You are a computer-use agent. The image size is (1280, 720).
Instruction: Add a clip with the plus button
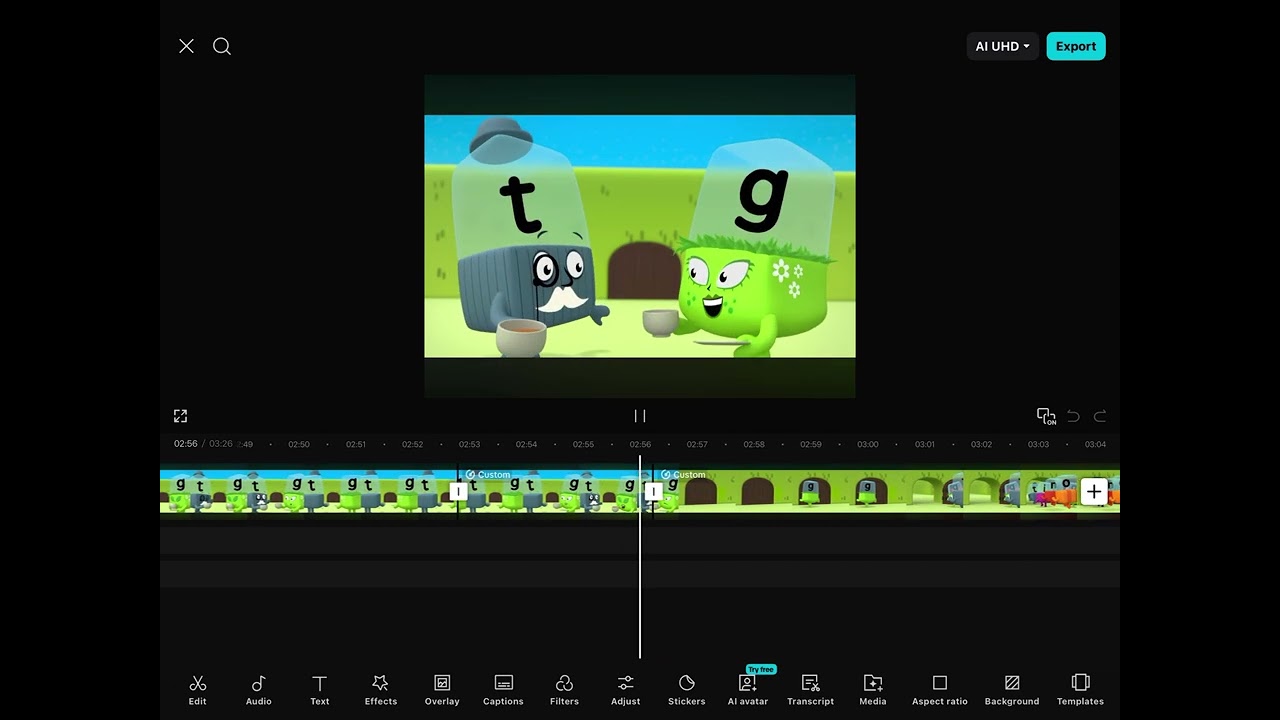tap(1094, 492)
